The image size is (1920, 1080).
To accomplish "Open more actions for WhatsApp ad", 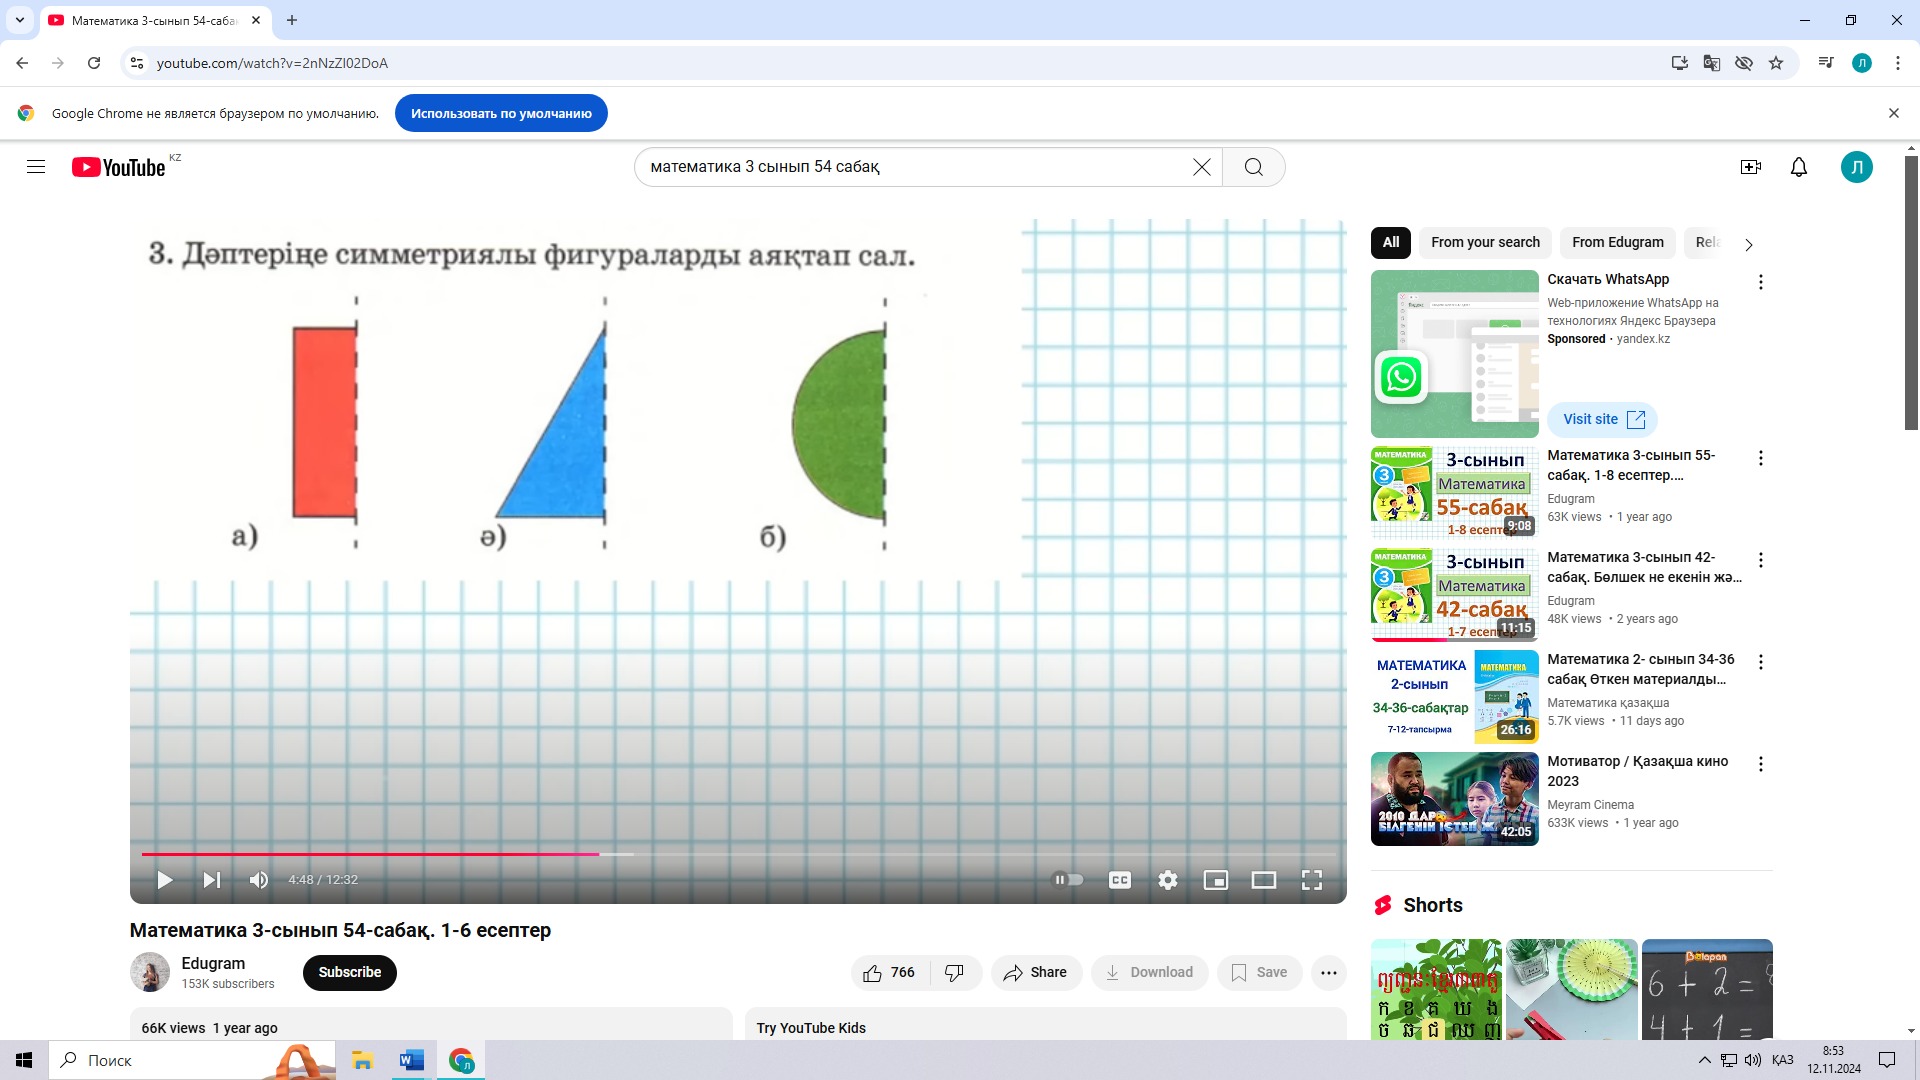I will (1760, 282).
